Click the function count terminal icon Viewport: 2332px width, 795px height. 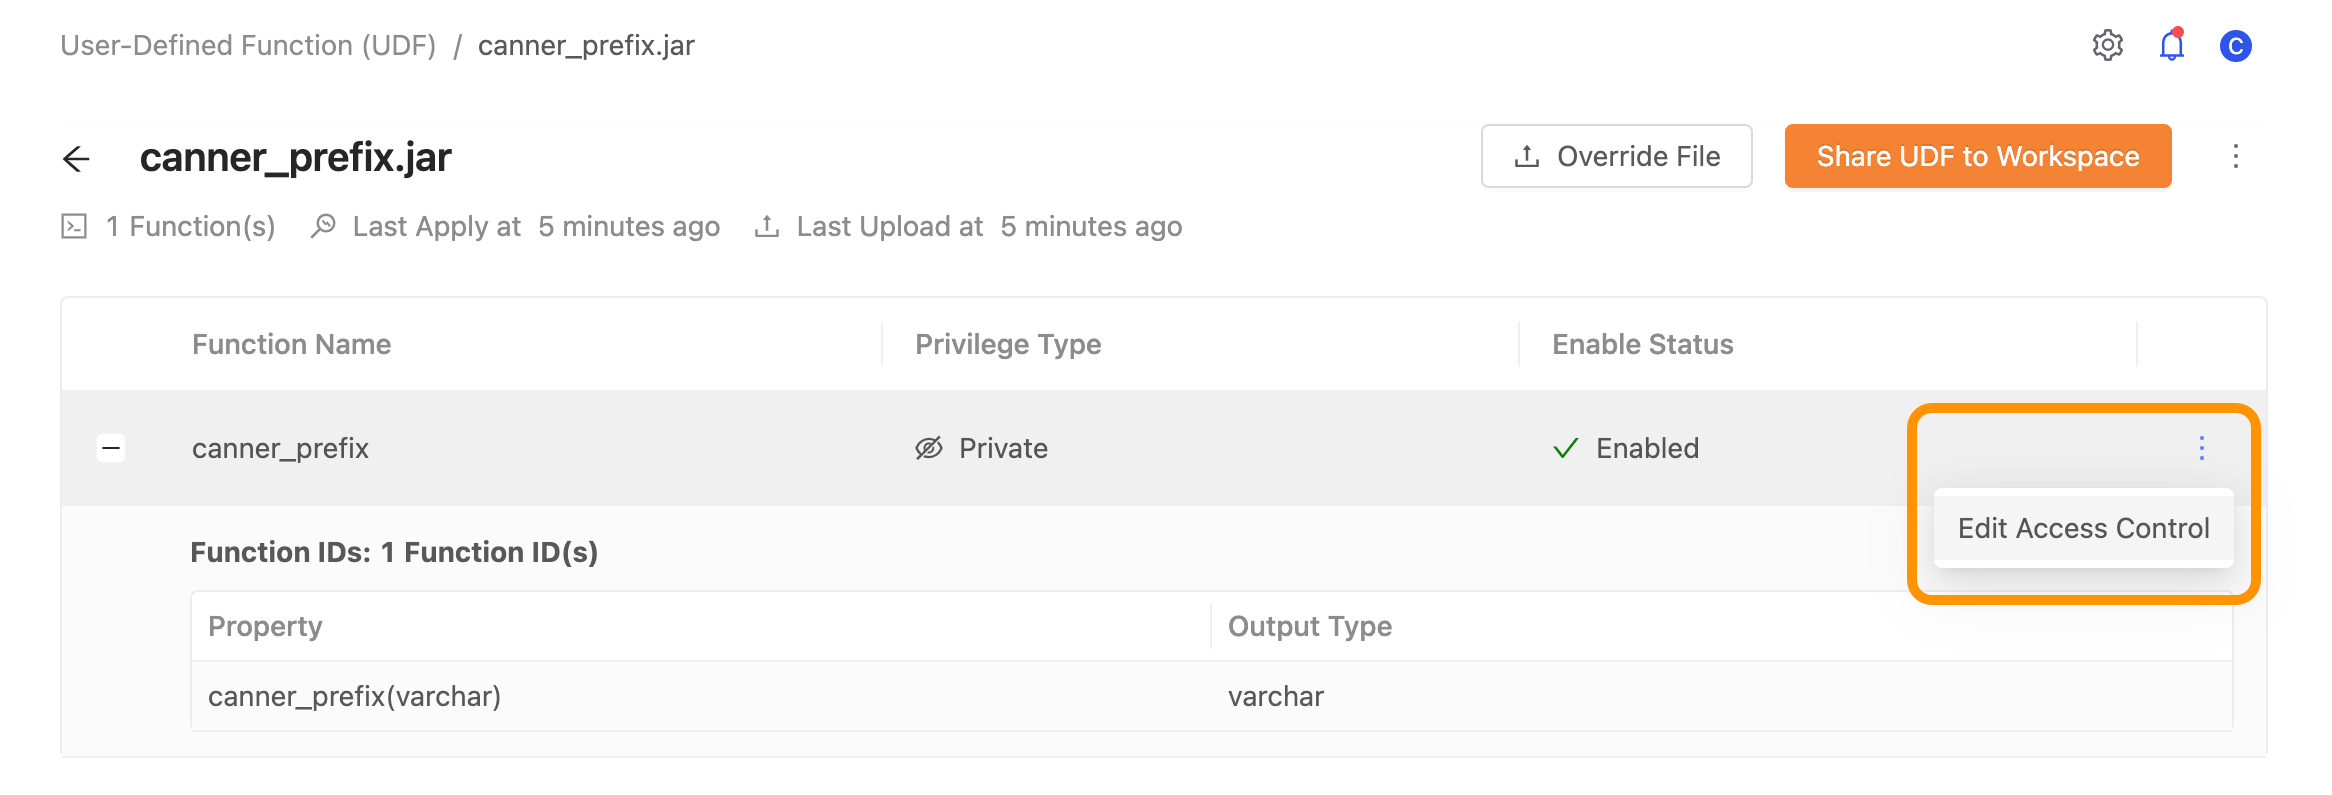pyautogui.click(x=74, y=226)
